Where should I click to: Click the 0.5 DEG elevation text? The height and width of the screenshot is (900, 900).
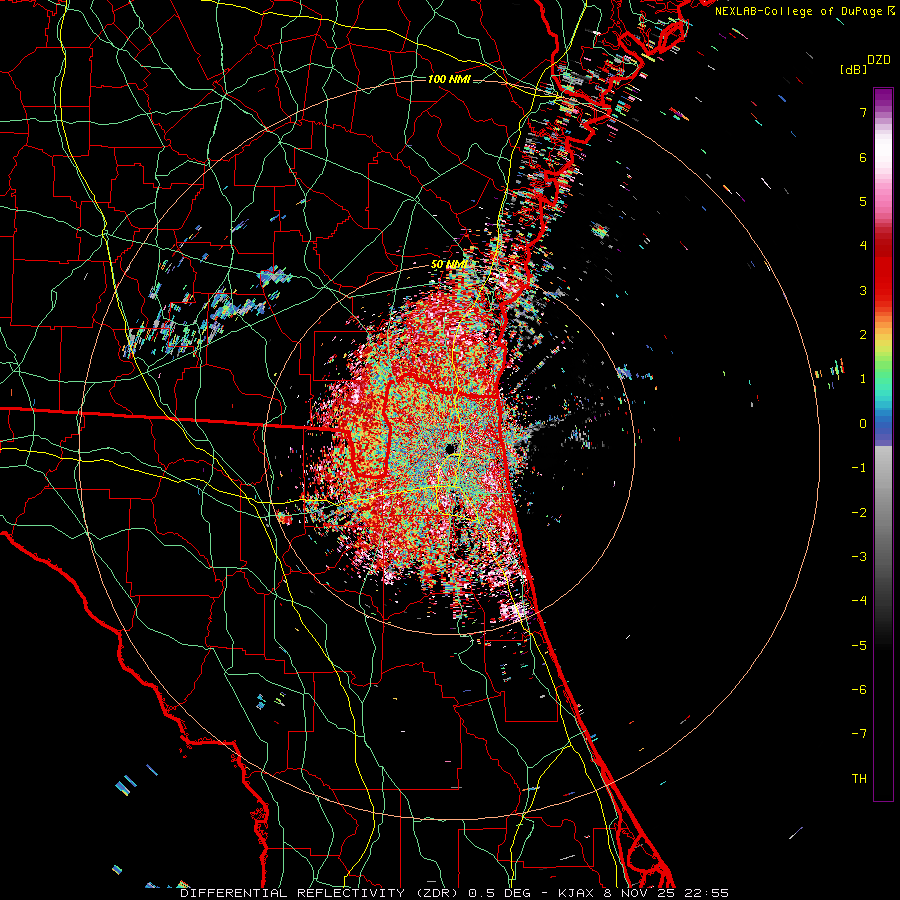click(499, 893)
